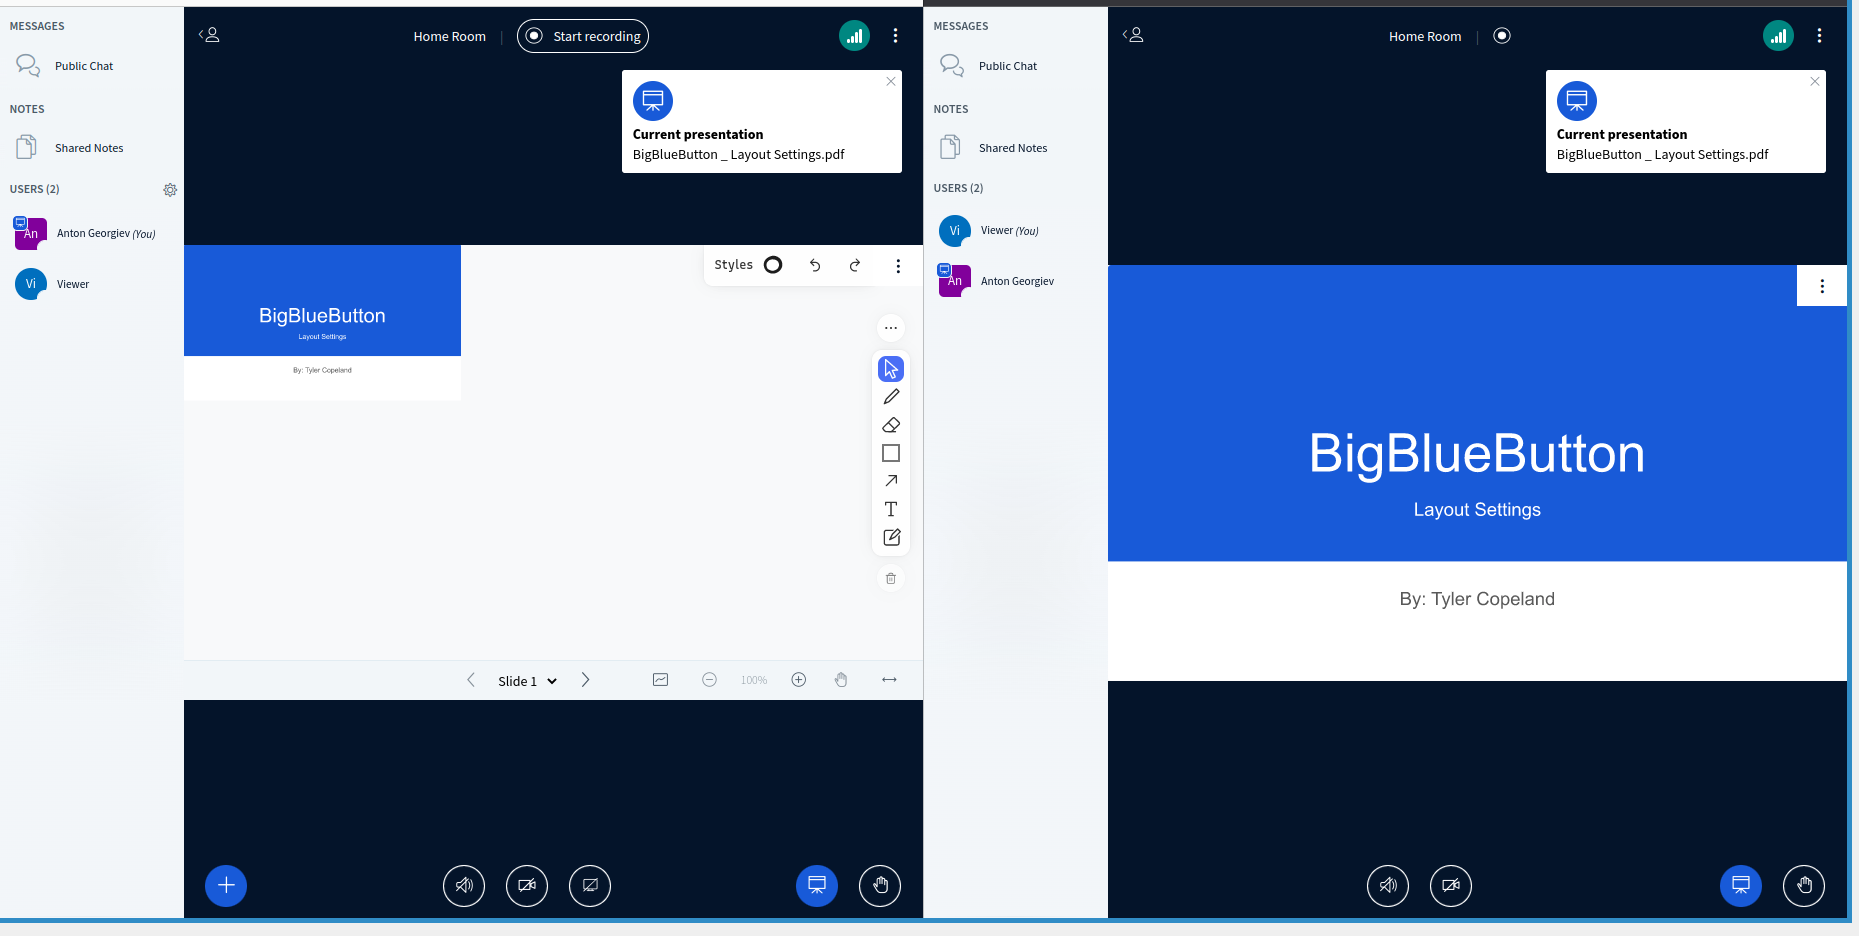Unmute the speaker audio
Screen dimensions: 1859x936
463,885
